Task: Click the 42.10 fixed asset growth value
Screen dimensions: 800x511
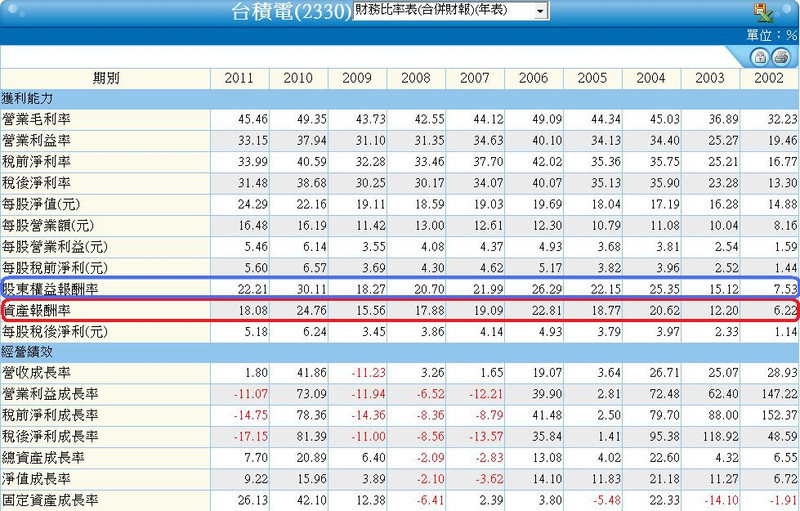Action: point(312,501)
